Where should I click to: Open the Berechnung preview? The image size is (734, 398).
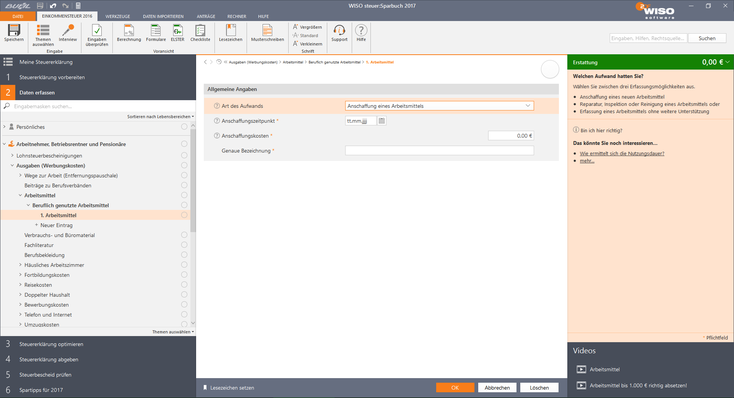129,33
